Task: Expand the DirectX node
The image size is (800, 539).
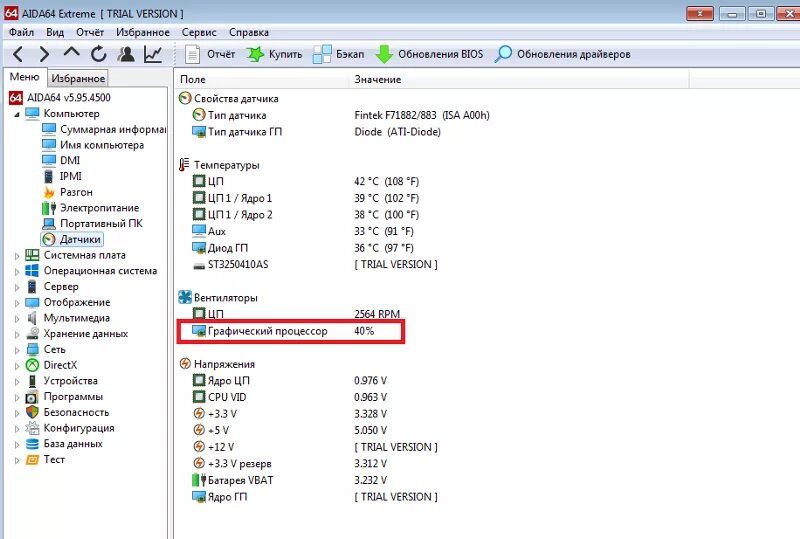Action: click(x=16, y=366)
